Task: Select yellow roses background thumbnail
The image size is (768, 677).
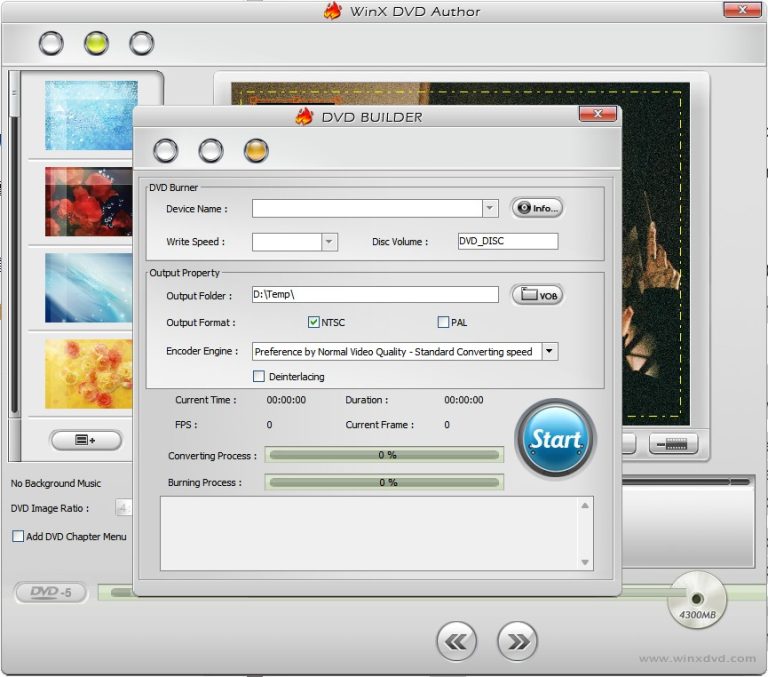Action: point(89,374)
